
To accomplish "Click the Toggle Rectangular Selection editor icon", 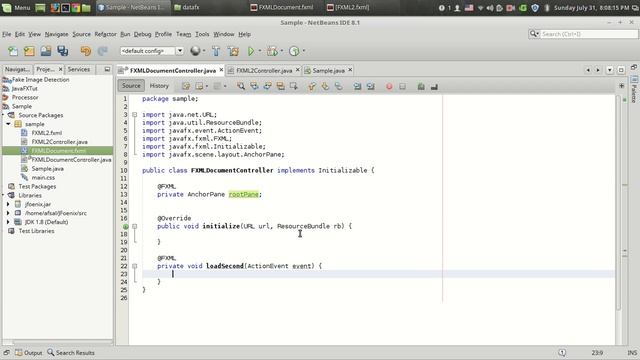I will (293, 86).
